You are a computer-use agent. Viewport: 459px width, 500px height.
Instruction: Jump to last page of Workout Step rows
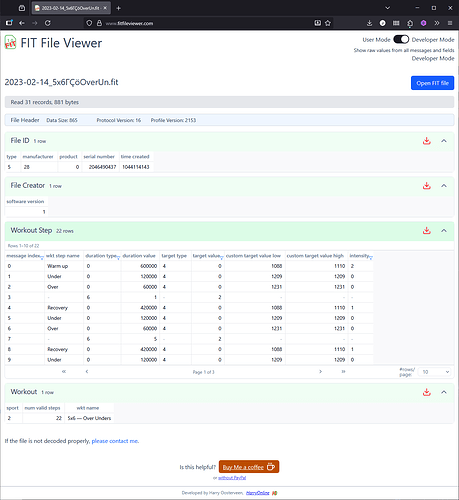tap(343, 371)
